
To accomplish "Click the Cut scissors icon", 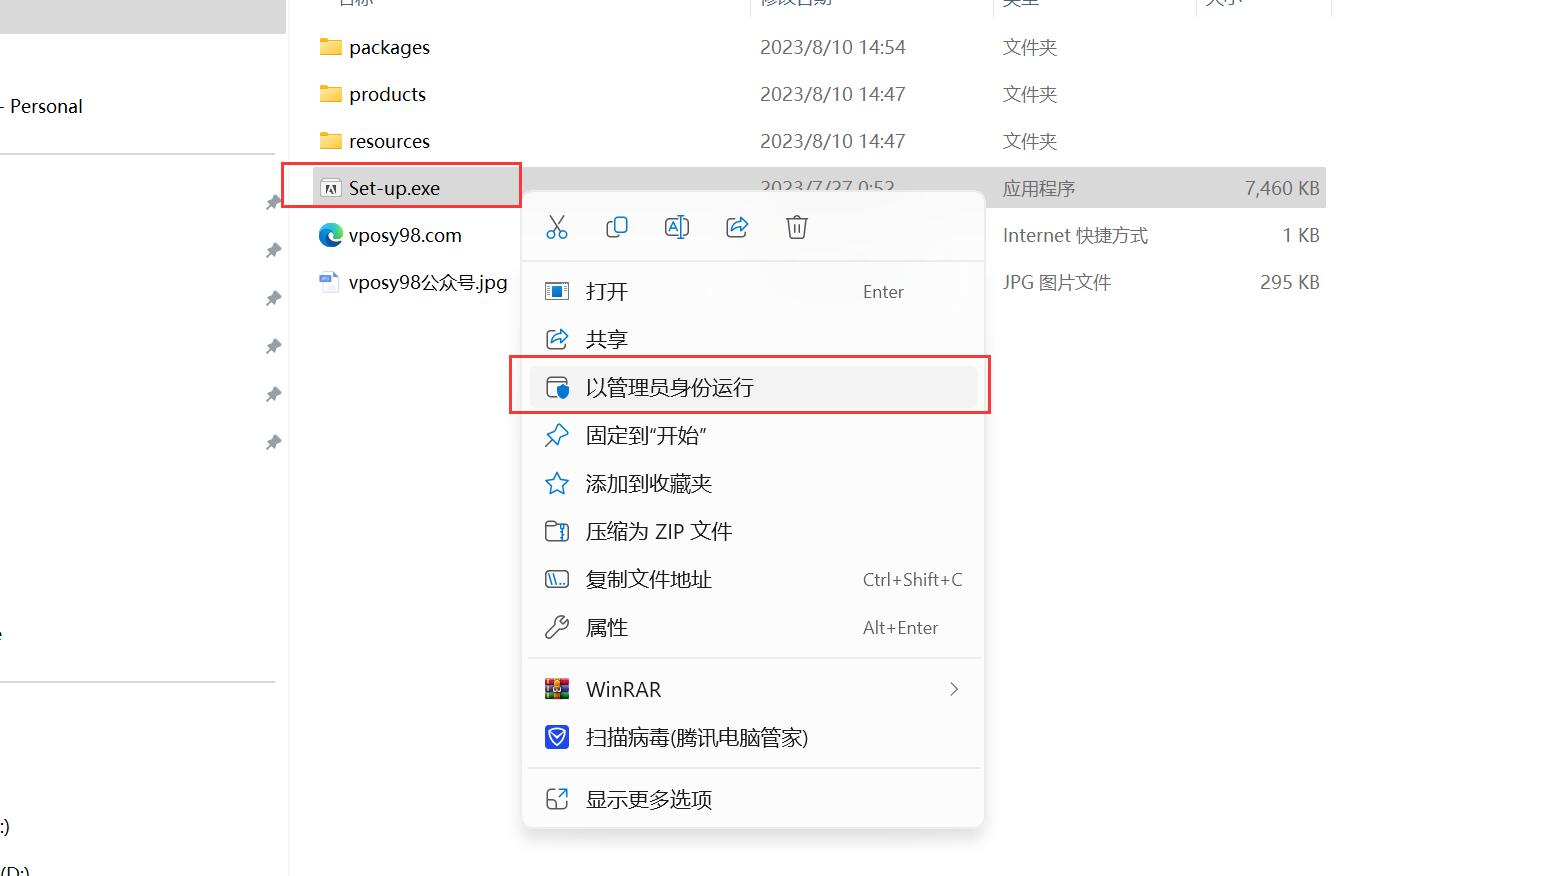I will (557, 227).
